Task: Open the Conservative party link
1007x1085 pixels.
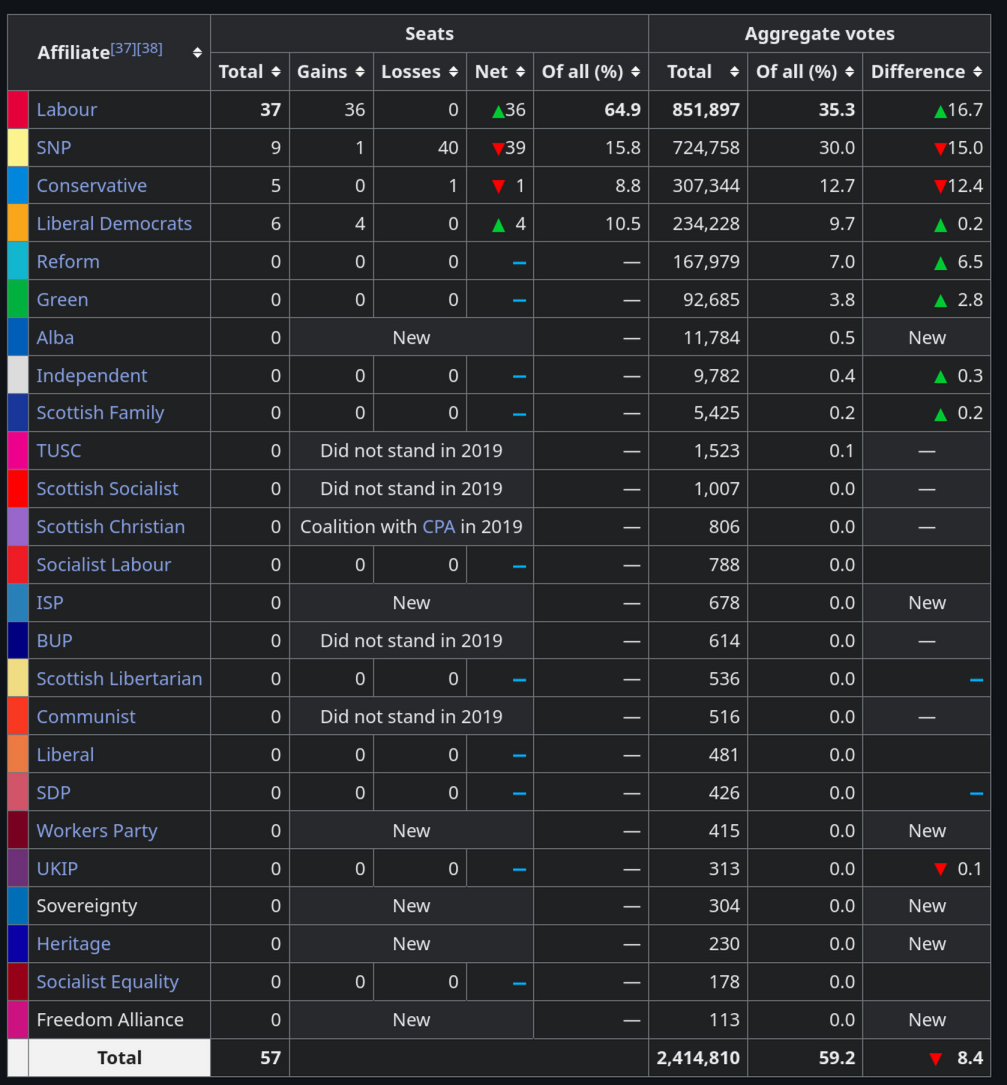Action: [91, 185]
